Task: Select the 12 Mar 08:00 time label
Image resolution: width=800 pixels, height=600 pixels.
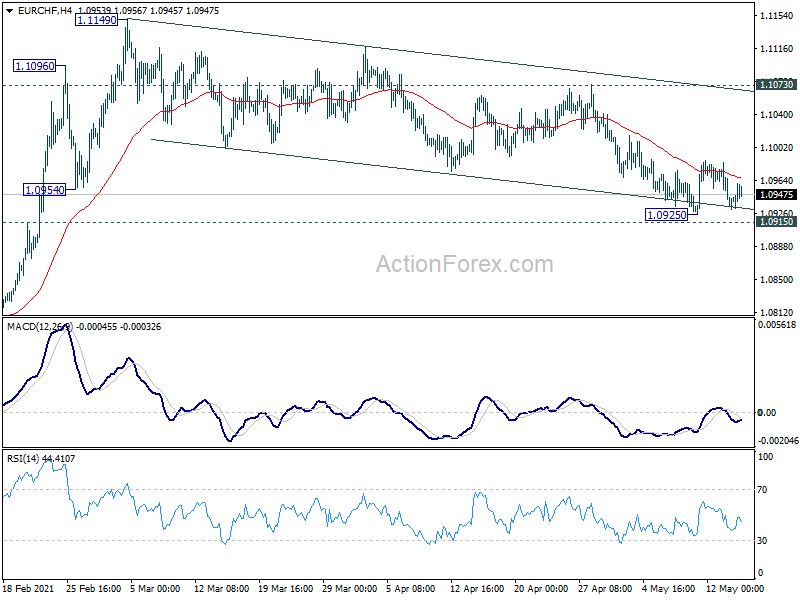Action: tap(221, 589)
